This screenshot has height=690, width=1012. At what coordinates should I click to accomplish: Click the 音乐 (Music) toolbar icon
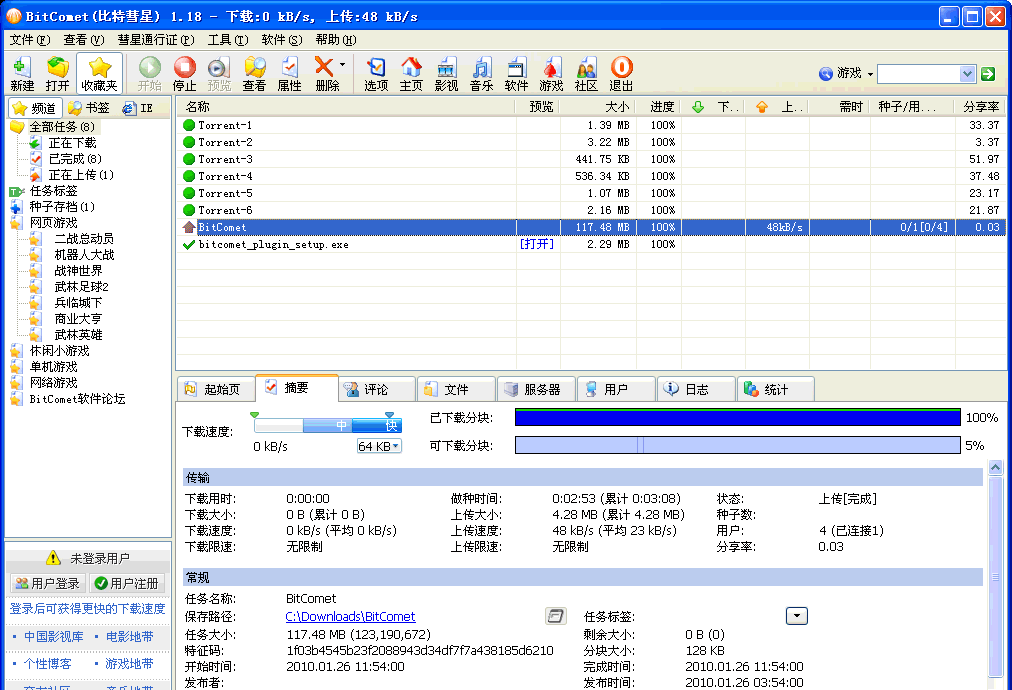481,74
